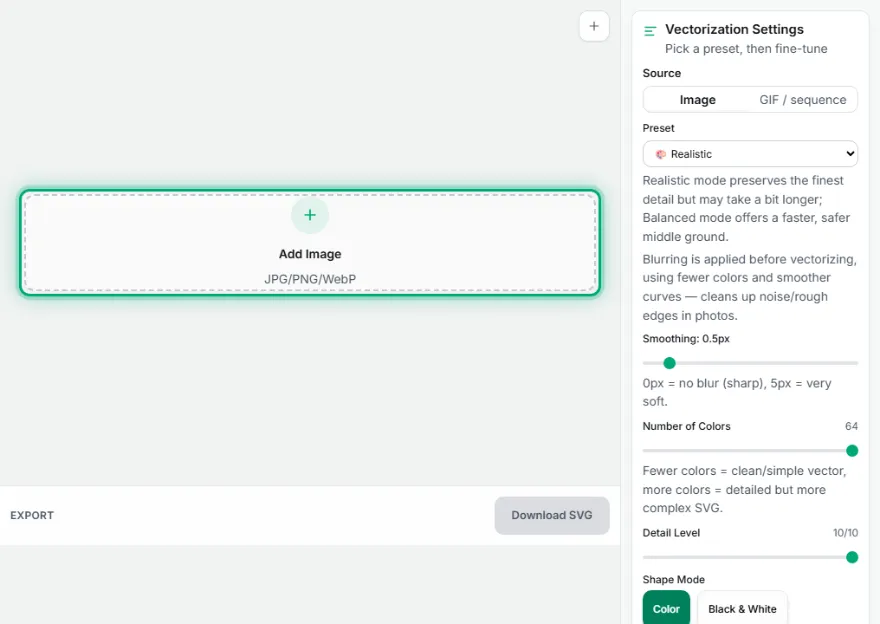Select Black & White shape mode

click(742, 608)
